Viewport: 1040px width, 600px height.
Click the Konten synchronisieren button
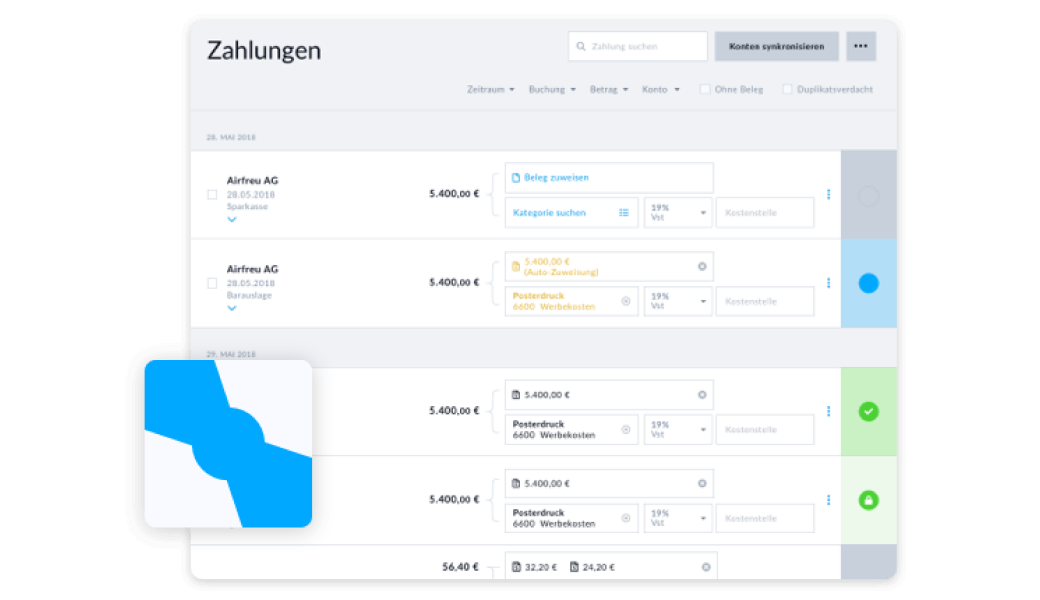coord(776,46)
